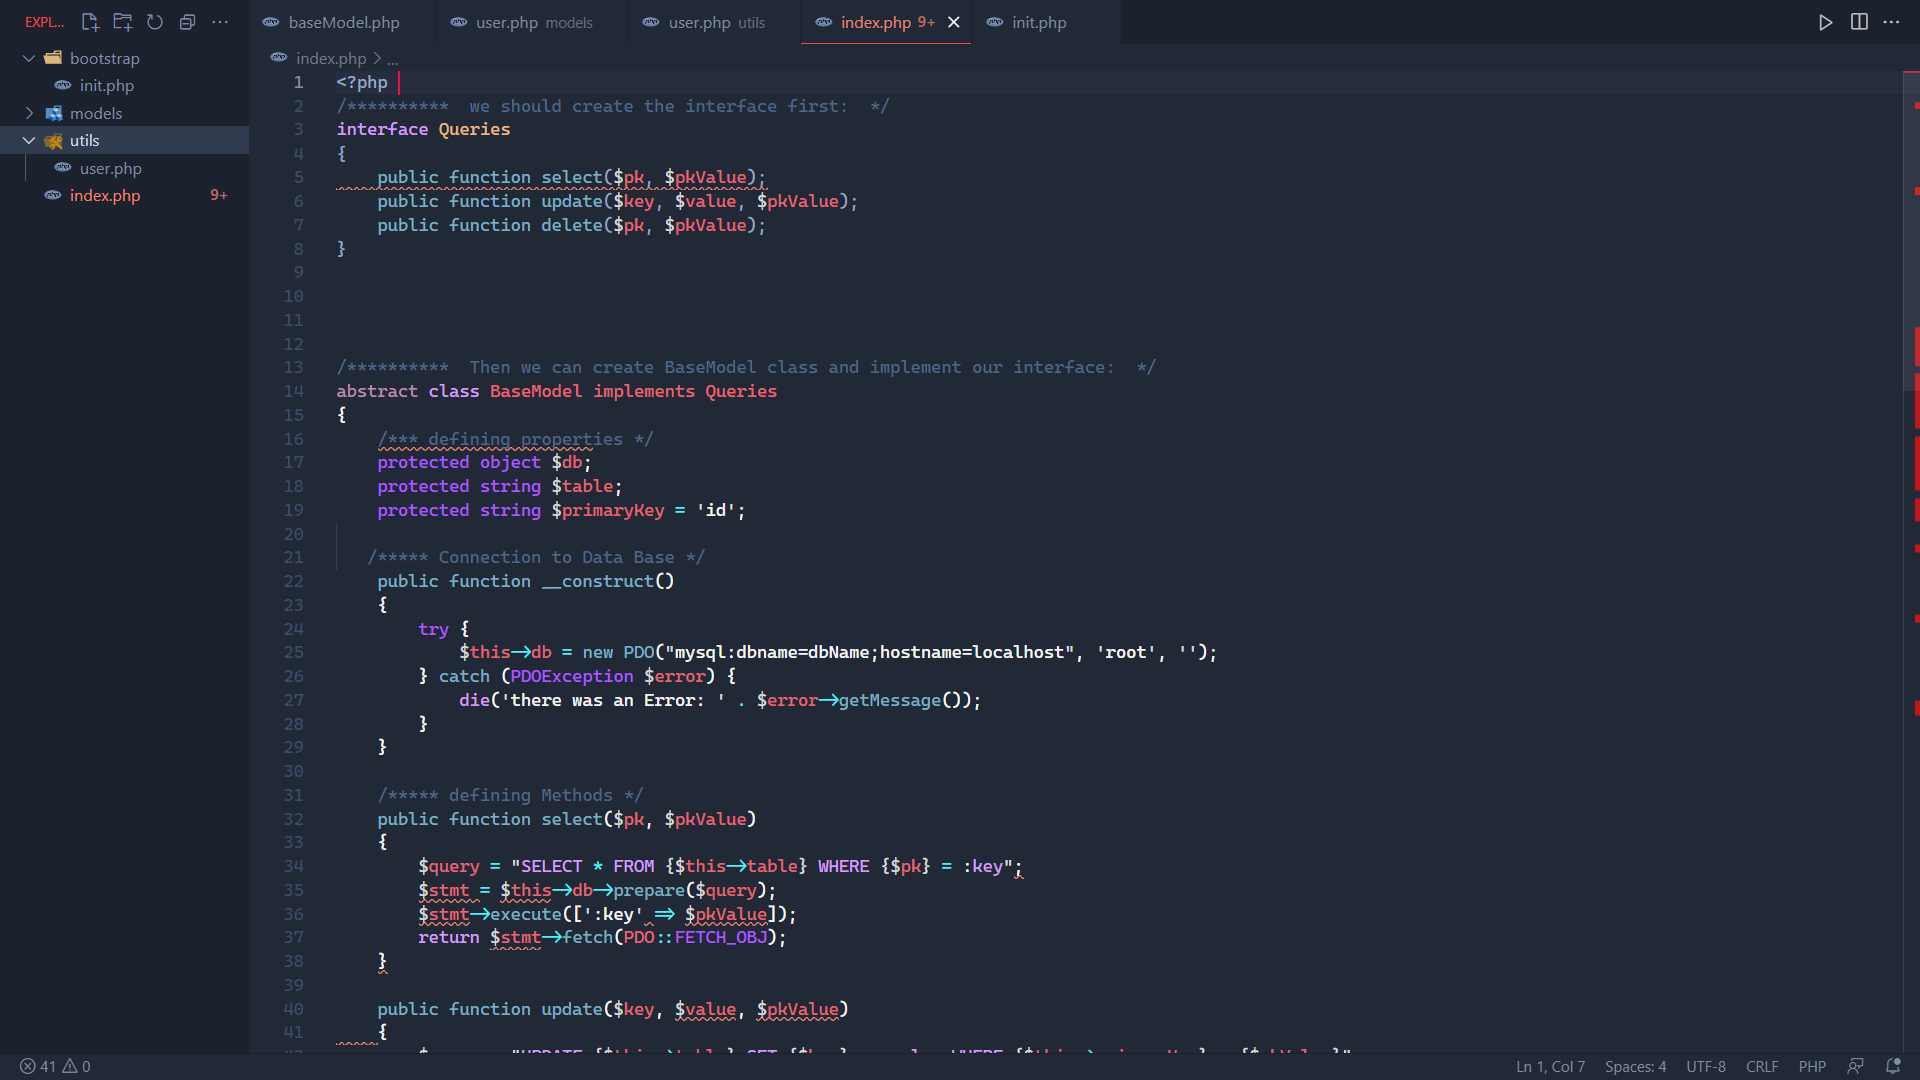Click the 'getMessage' method call
The image size is (1920, 1080).
(890, 700)
